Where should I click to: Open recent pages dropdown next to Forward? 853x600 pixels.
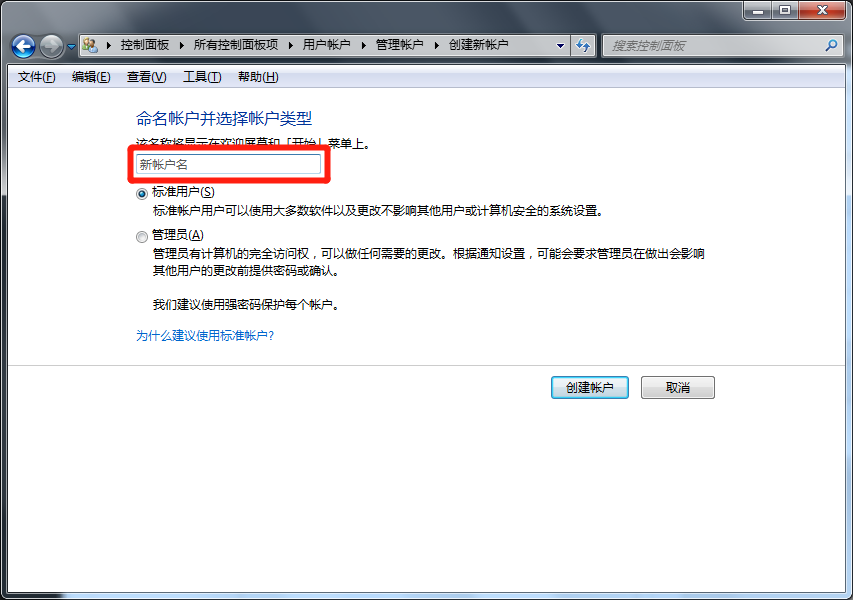coord(71,47)
